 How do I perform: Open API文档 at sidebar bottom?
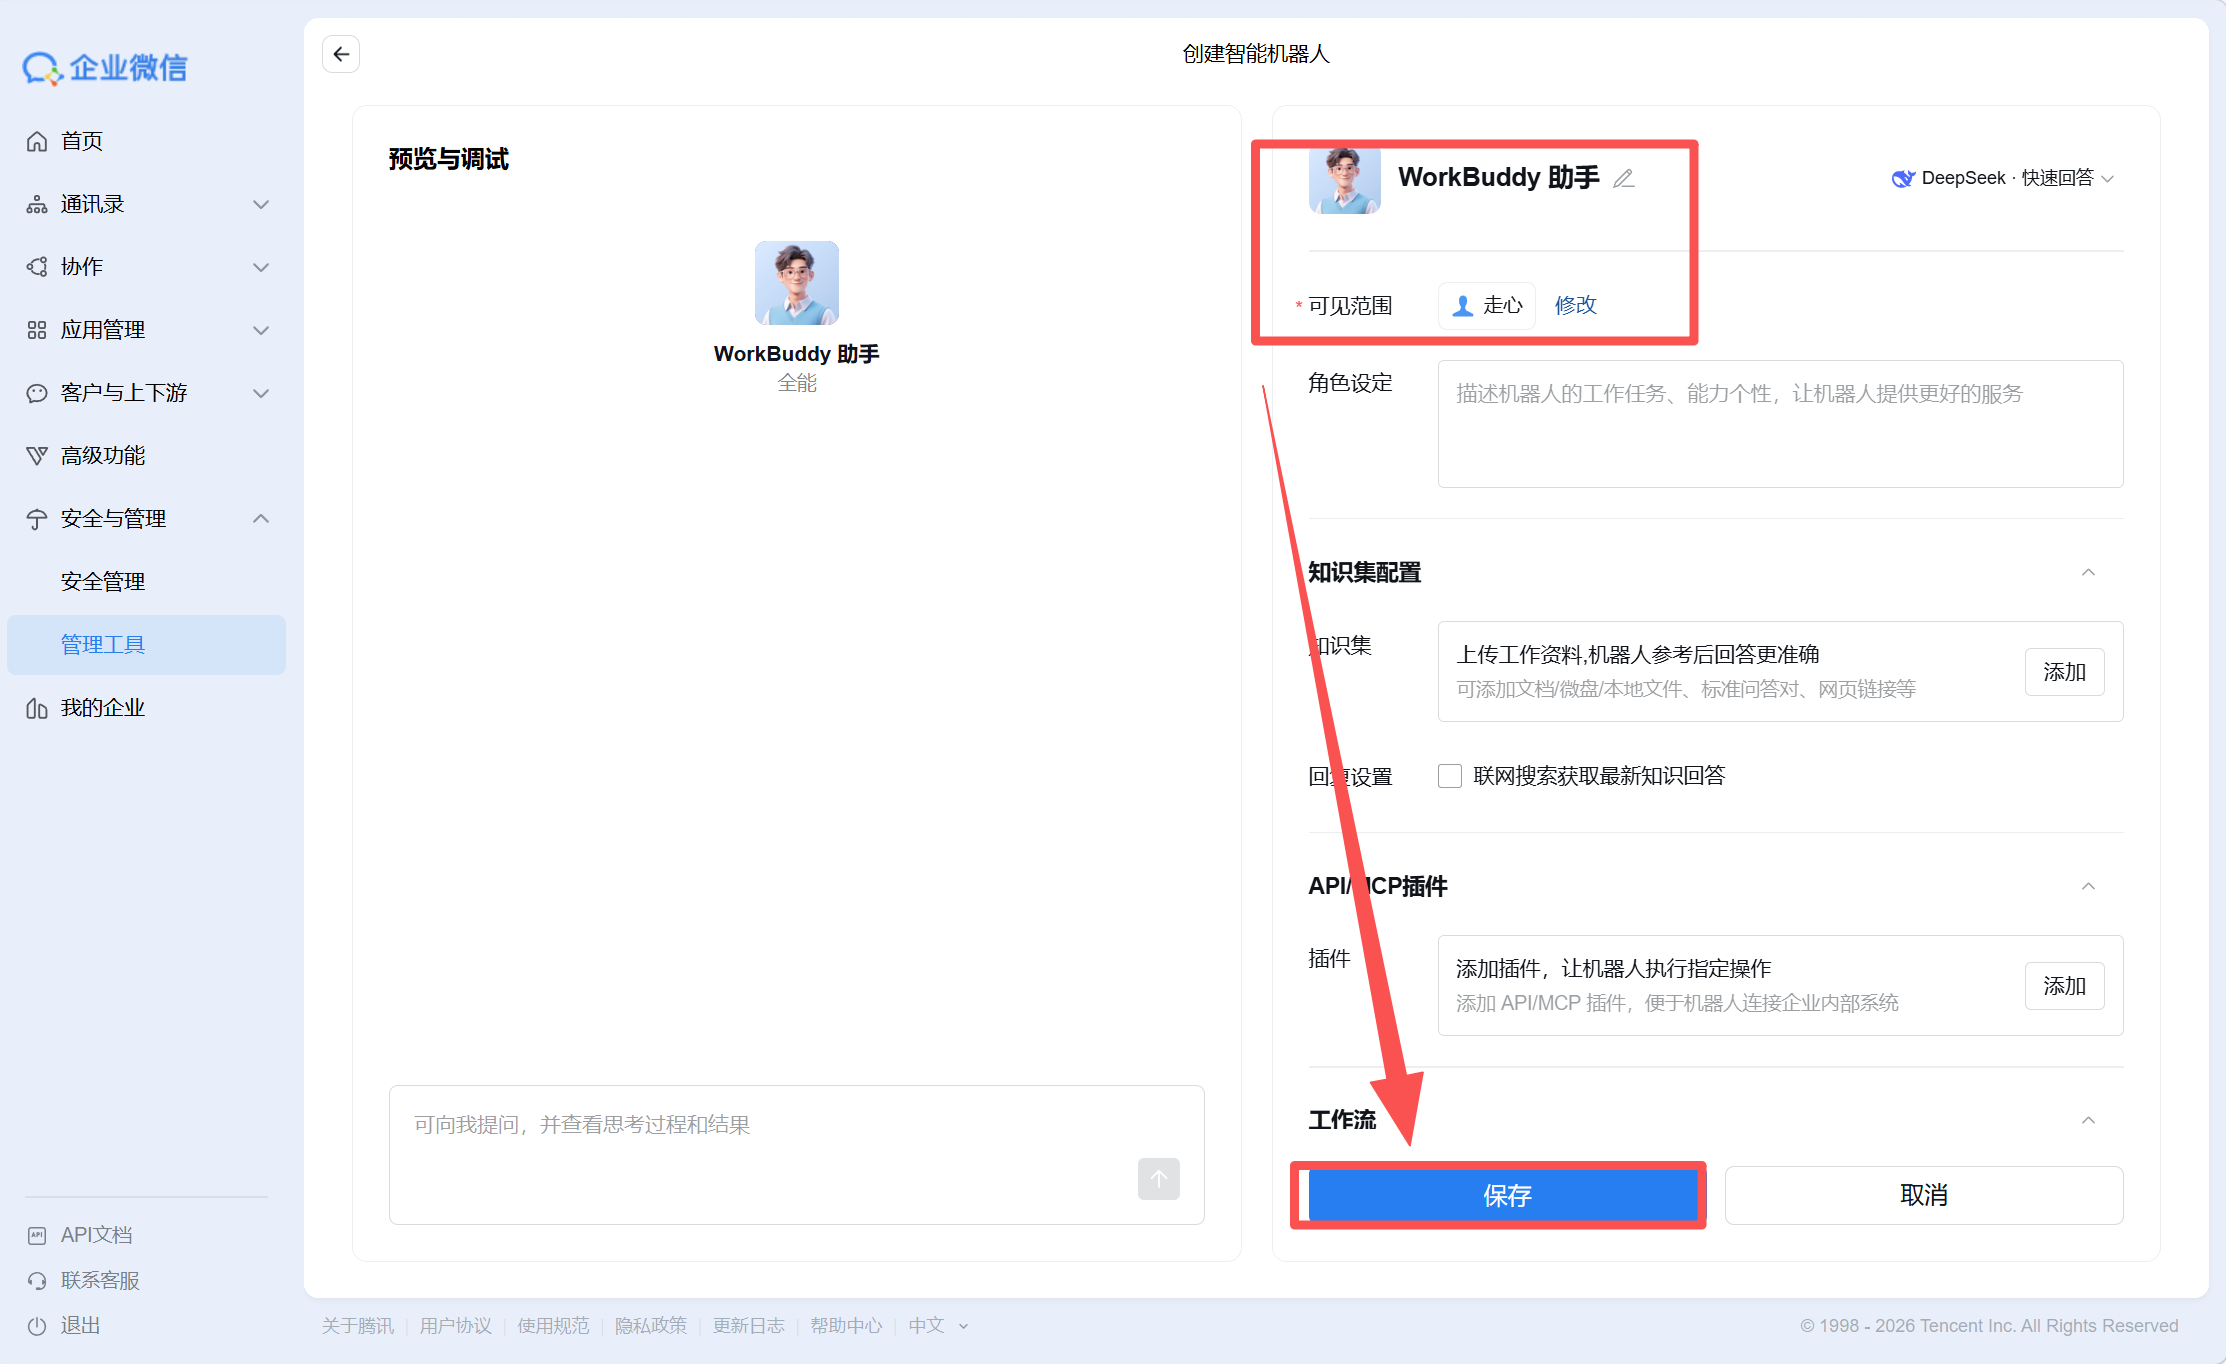point(96,1235)
